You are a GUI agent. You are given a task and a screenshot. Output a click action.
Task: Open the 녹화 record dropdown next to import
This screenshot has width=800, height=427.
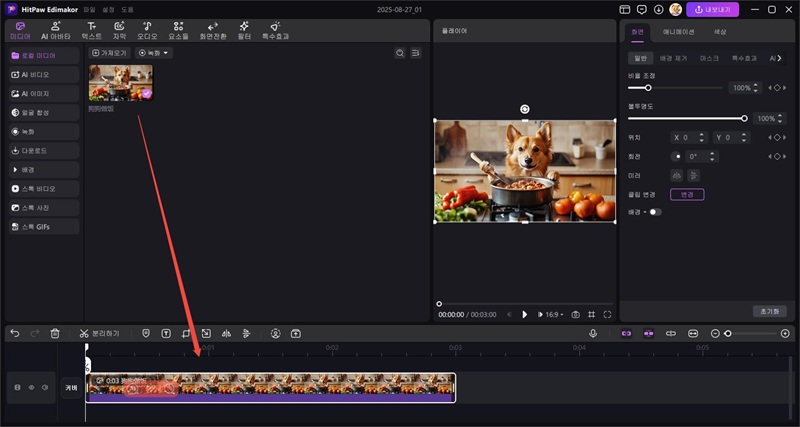154,53
